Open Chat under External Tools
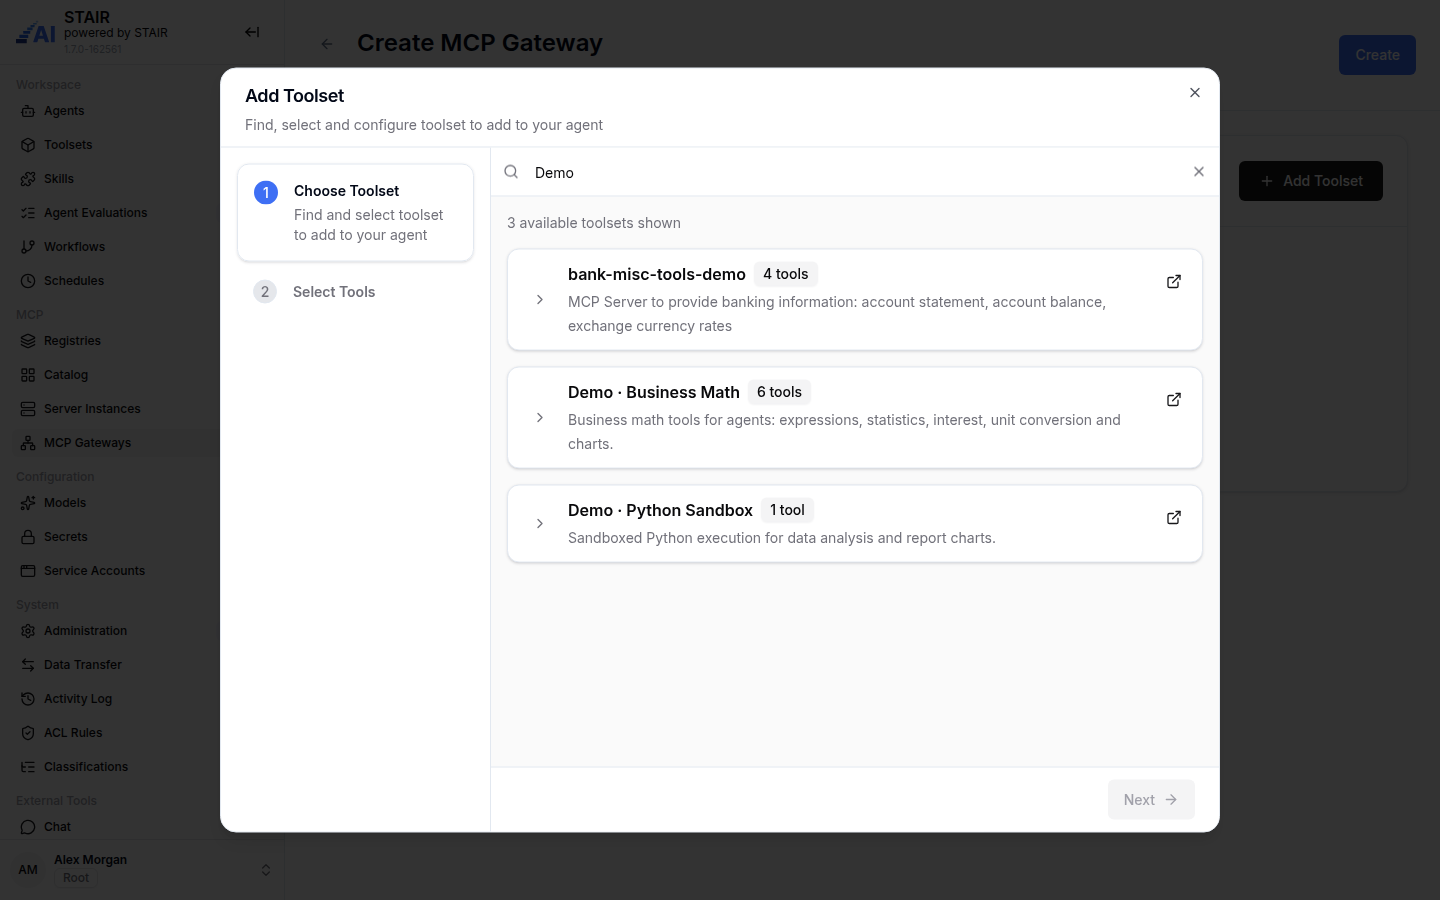Image resolution: width=1440 pixels, height=900 pixels. [57, 827]
